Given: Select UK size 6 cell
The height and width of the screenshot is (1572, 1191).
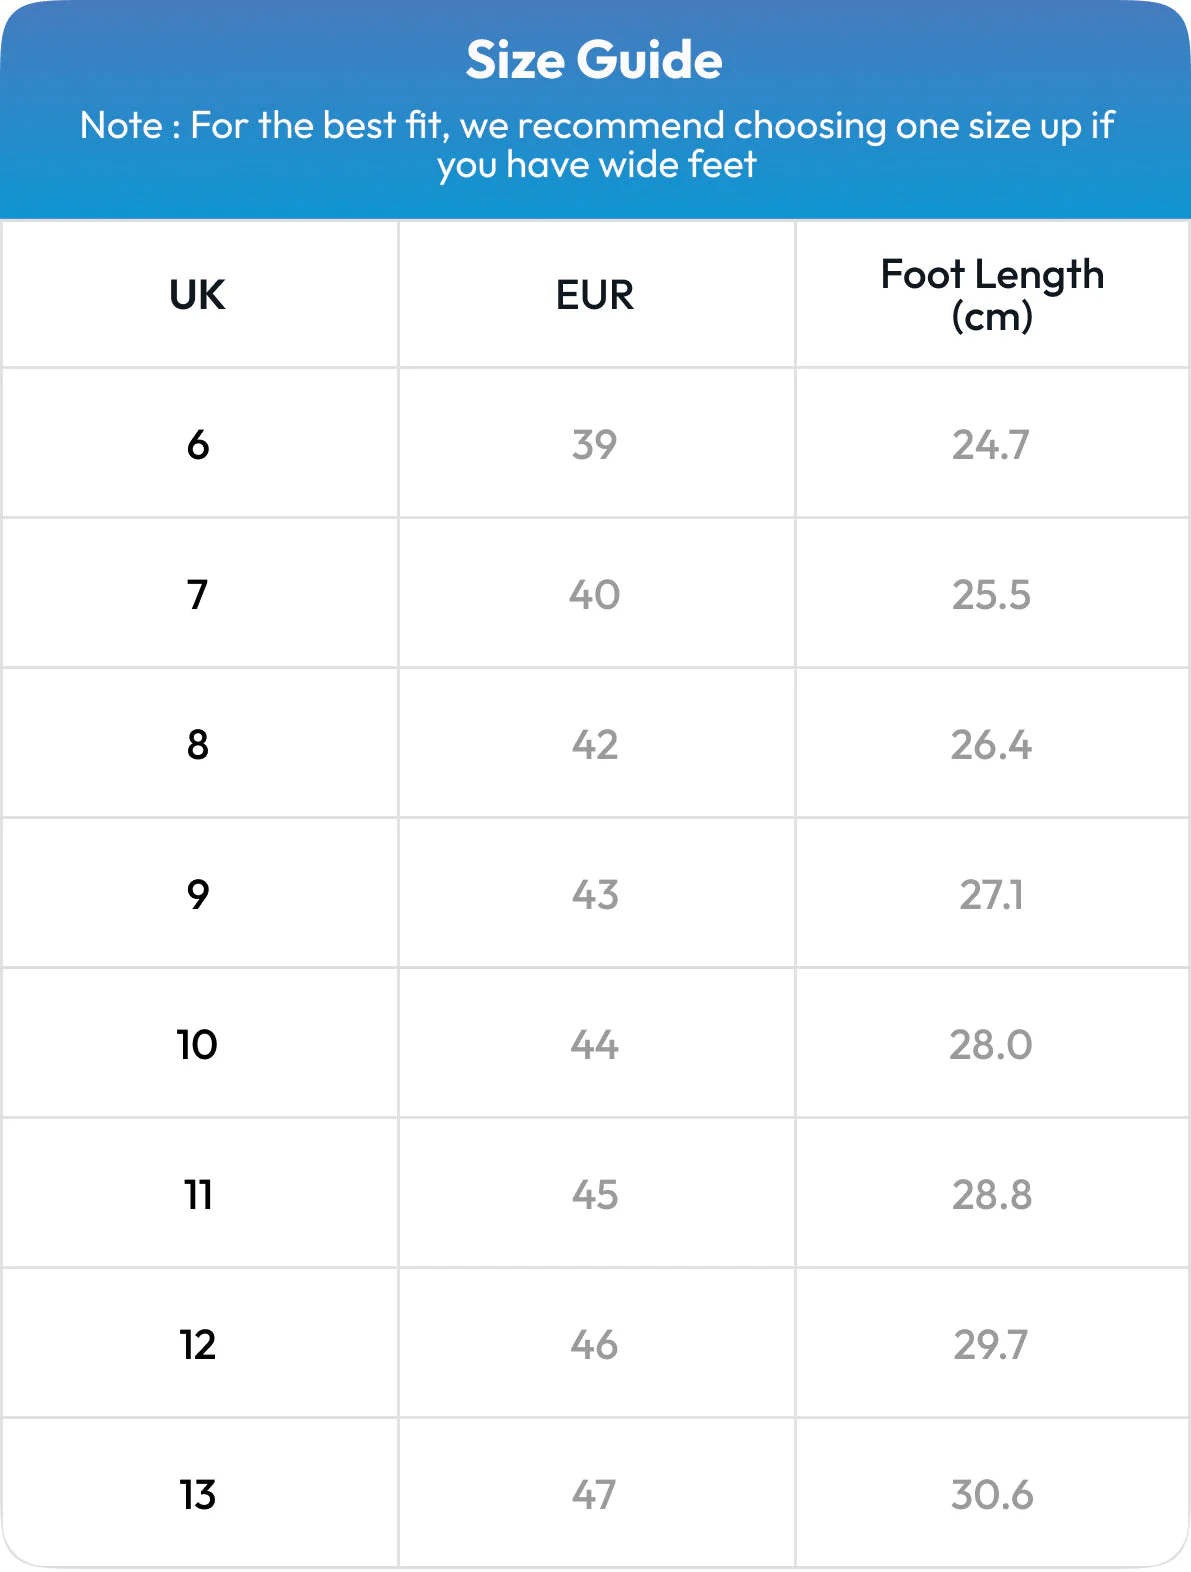Looking at the screenshot, I should click(198, 444).
